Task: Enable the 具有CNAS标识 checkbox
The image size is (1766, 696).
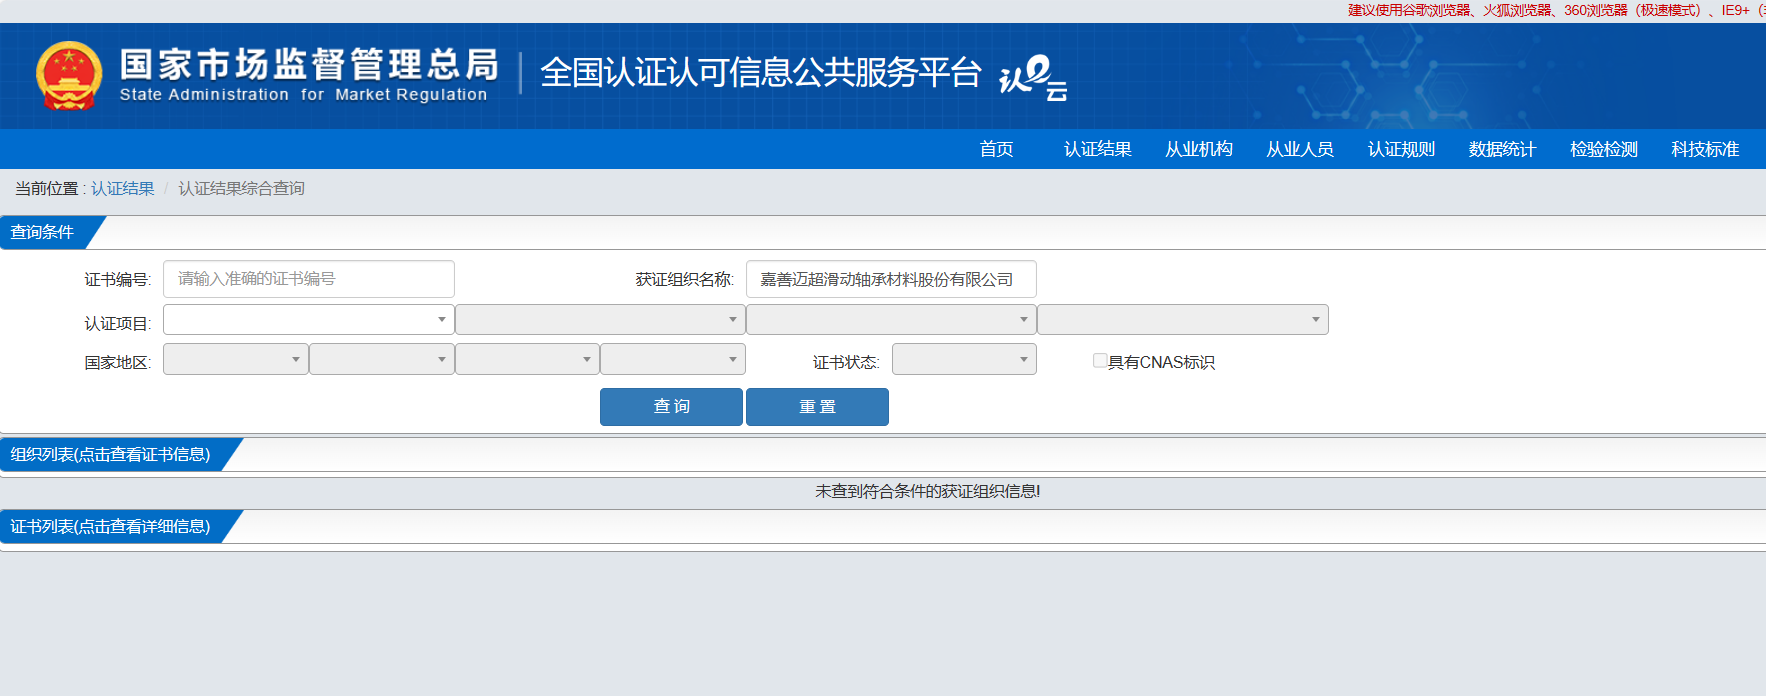Action: pyautogui.click(x=1100, y=361)
